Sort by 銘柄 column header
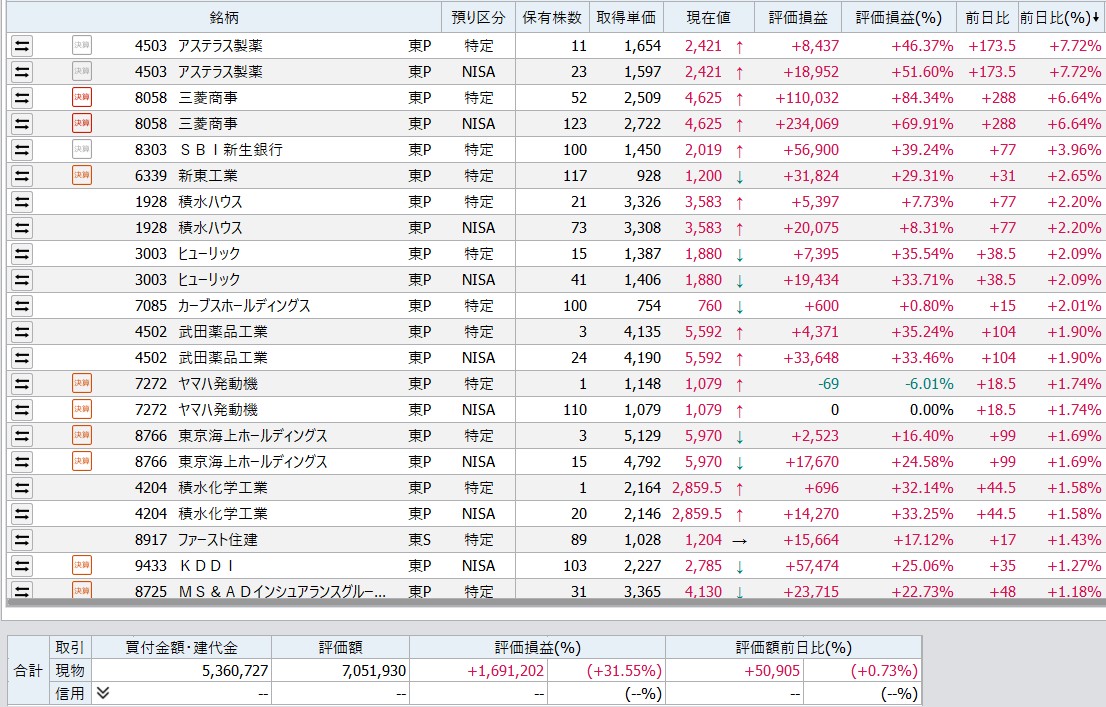Image resolution: width=1106 pixels, height=707 pixels. 224,18
